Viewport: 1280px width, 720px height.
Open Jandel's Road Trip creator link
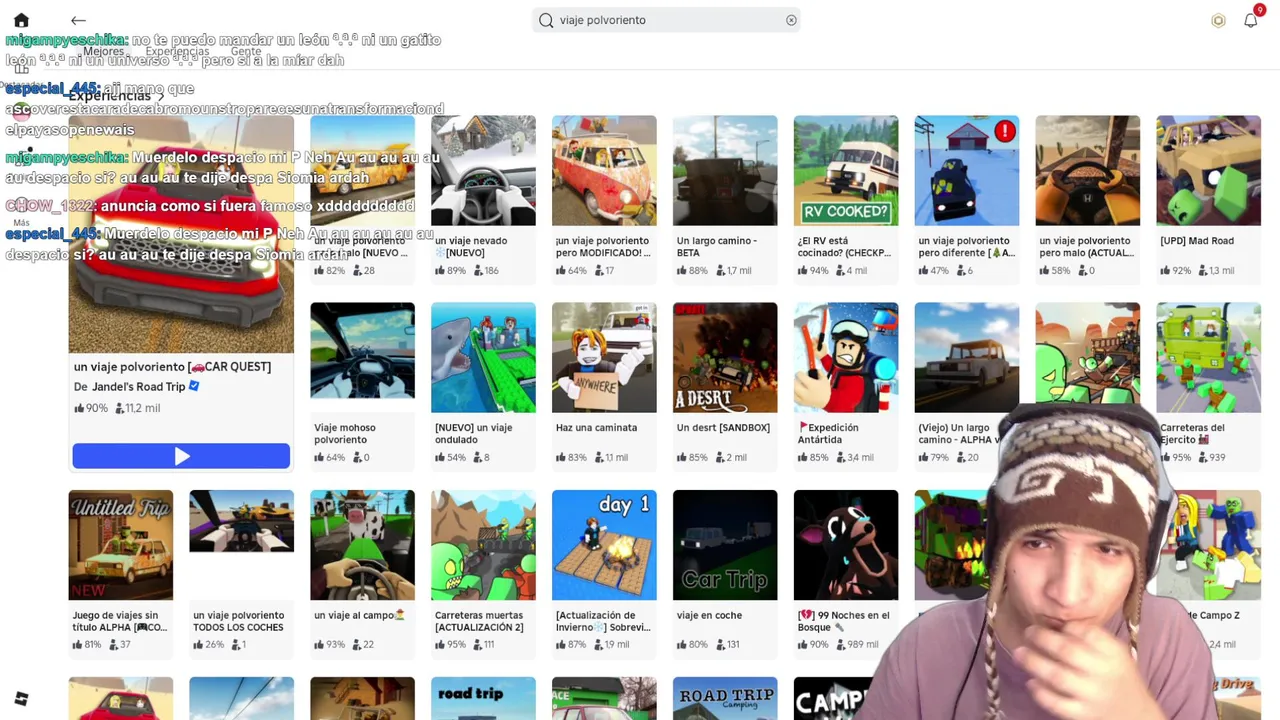pos(138,387)
